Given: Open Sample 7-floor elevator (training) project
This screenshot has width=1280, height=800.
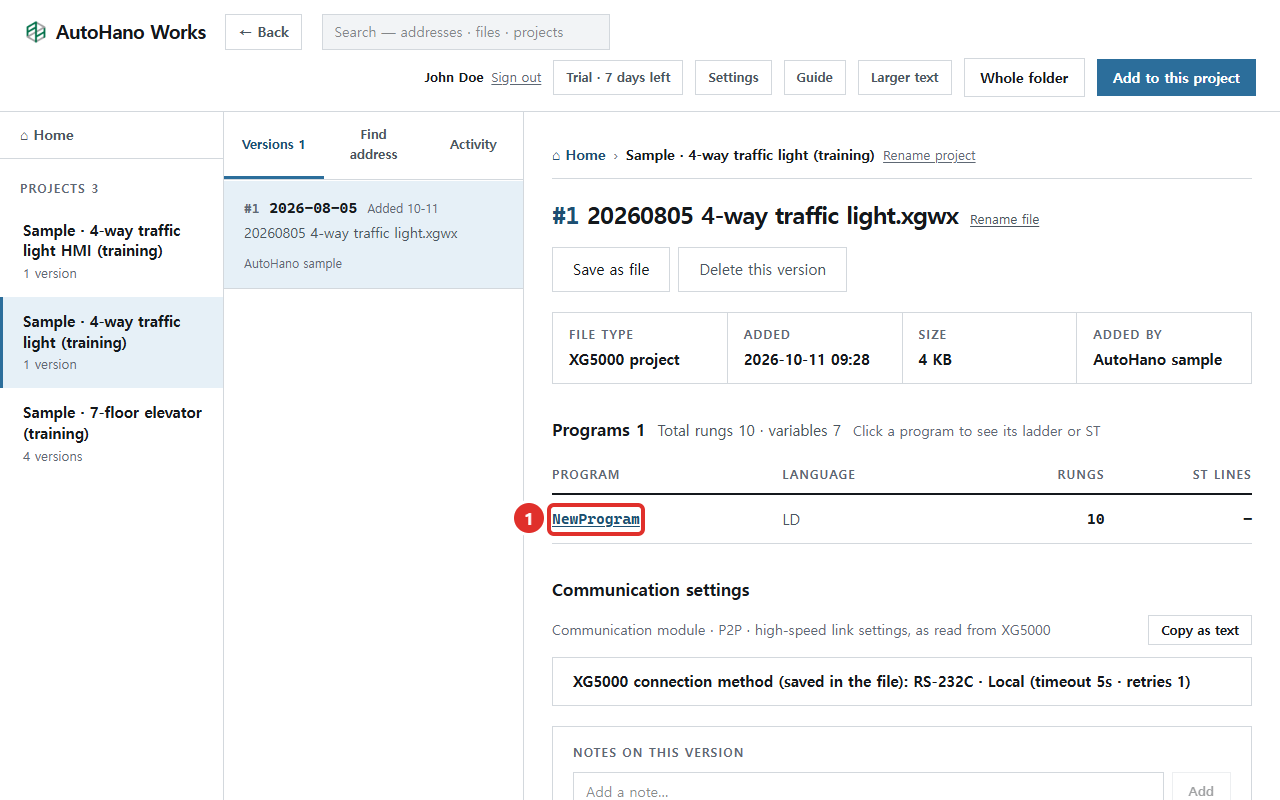Looking at the screenshot, I should 111,433.
